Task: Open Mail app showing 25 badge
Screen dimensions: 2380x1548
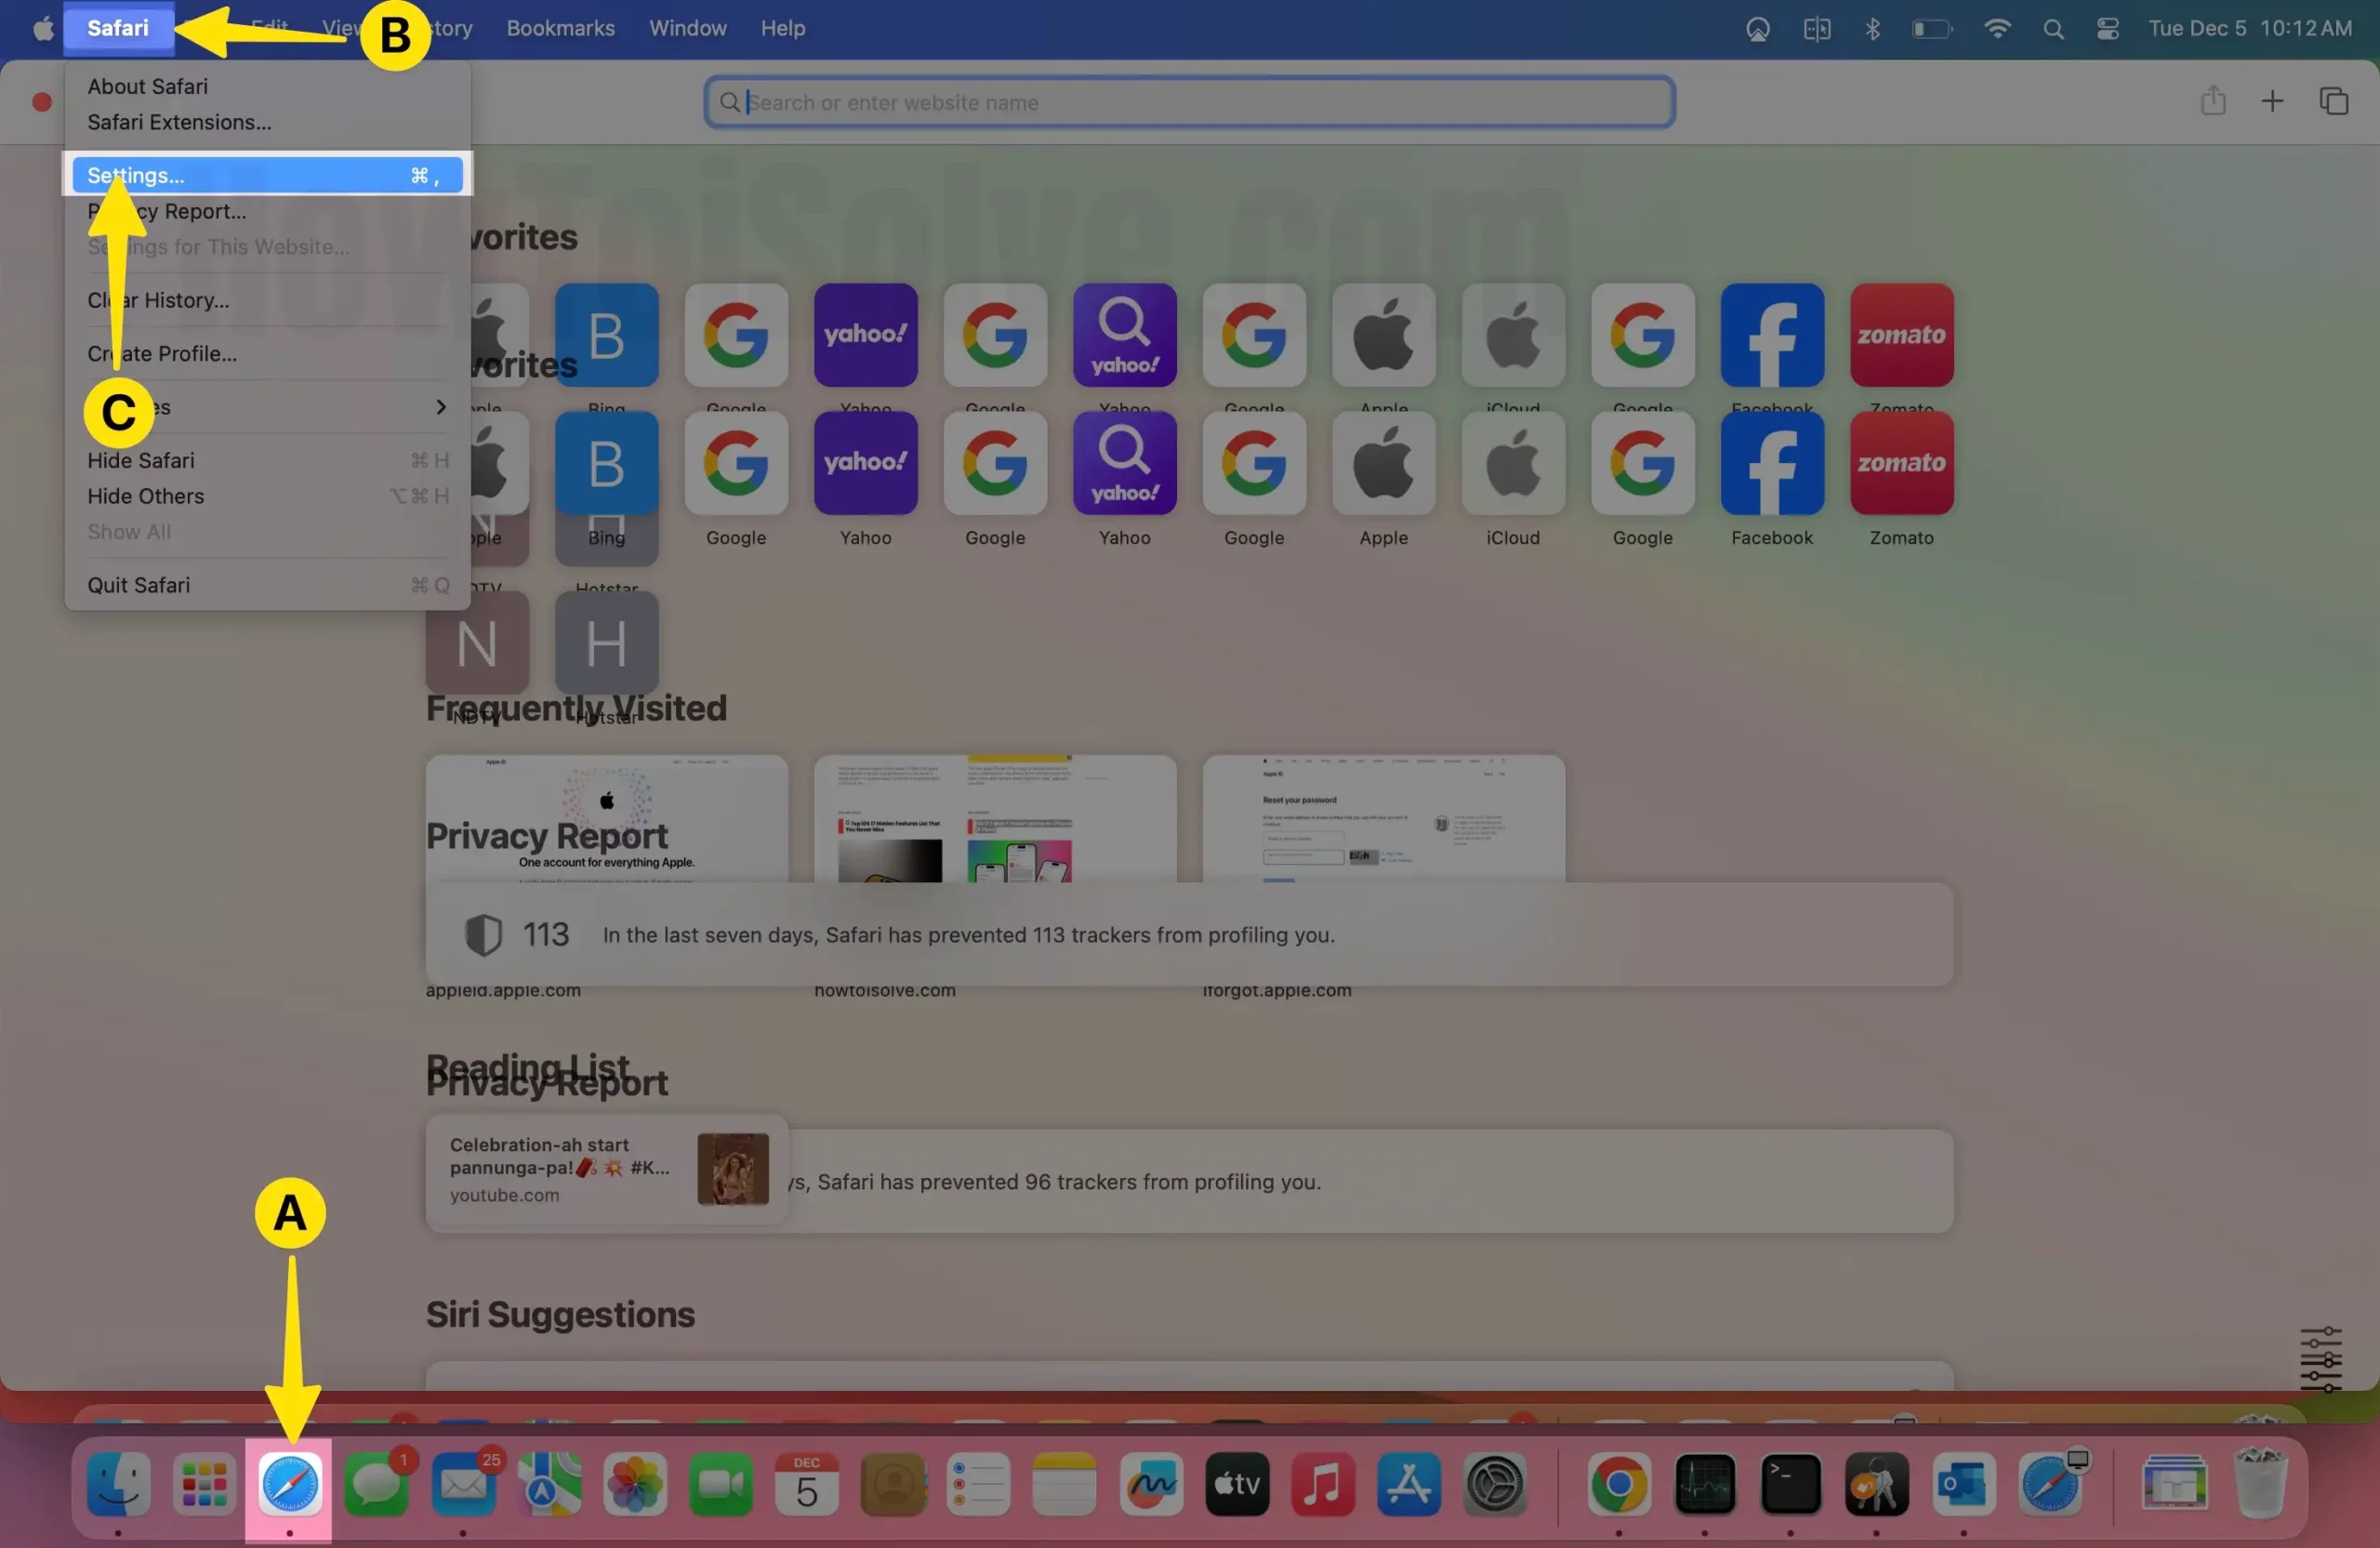Action: tap(464, 1484)
